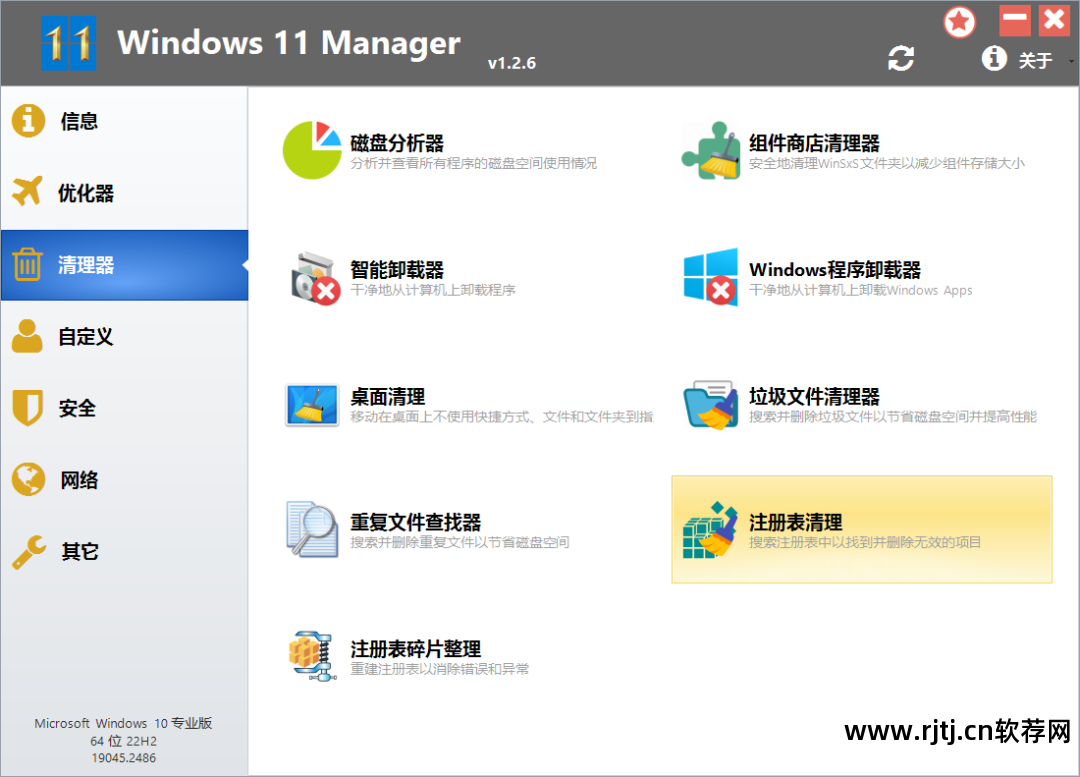The image size is (1080, 777).
Task: Launch 桌面清理 via its title
Action: 388,397
